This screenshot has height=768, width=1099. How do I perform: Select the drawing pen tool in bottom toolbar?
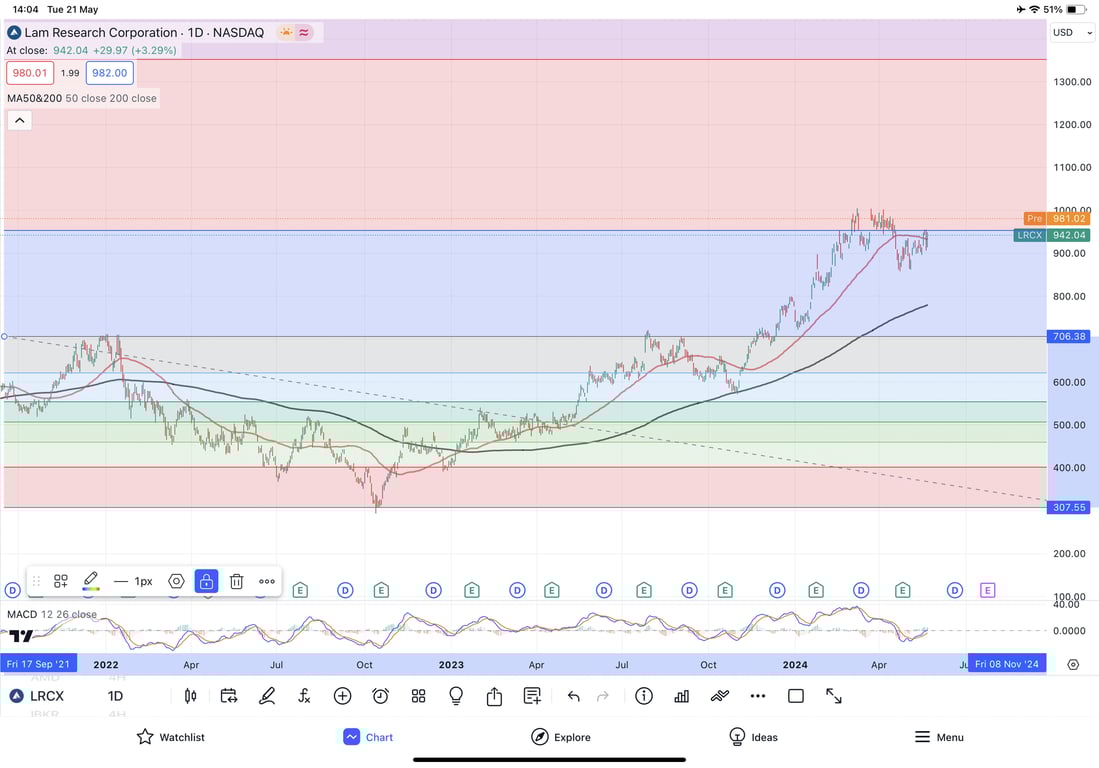click(266, 696)
